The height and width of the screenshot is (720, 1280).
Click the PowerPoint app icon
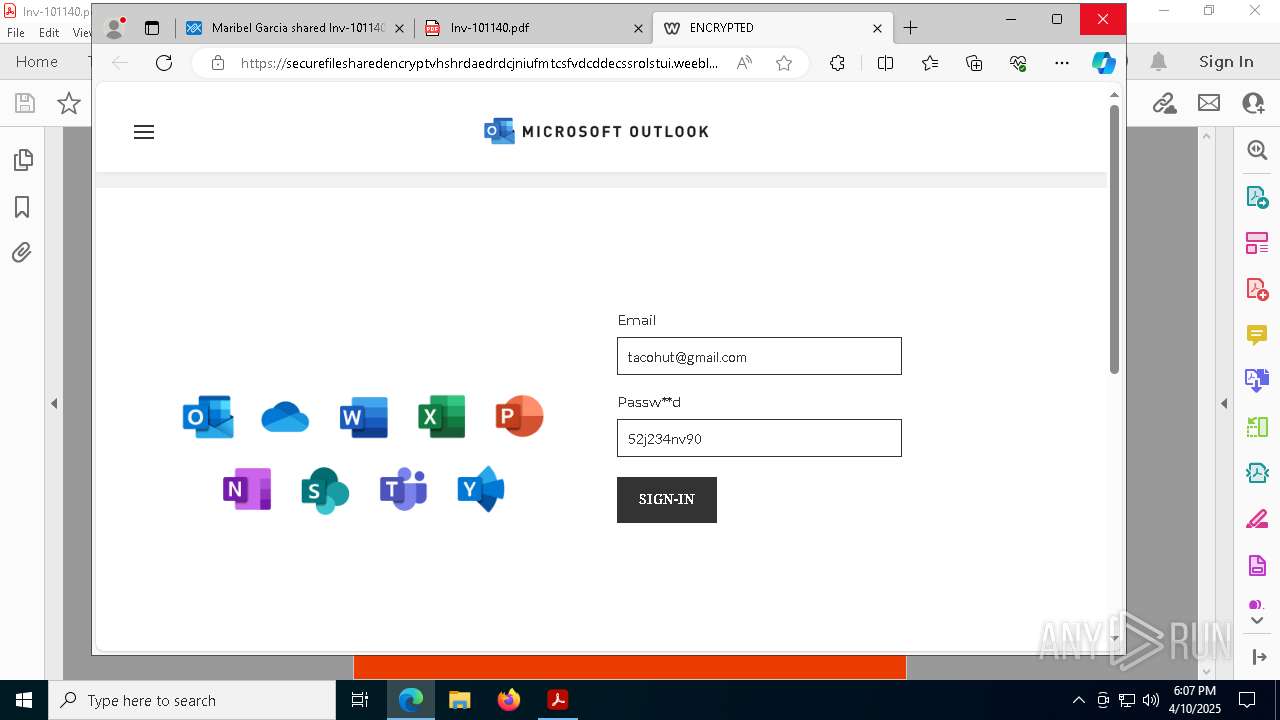[x=520, y=416]
